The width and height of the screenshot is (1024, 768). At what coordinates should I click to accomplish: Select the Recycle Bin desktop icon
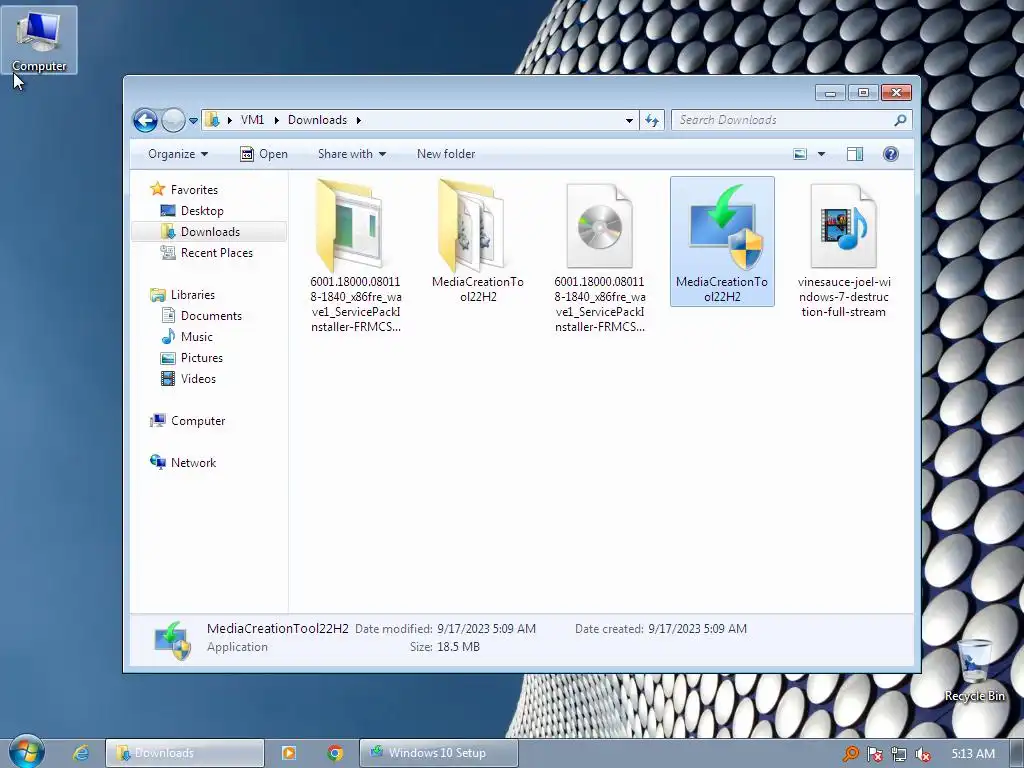(x=974, y=670)
